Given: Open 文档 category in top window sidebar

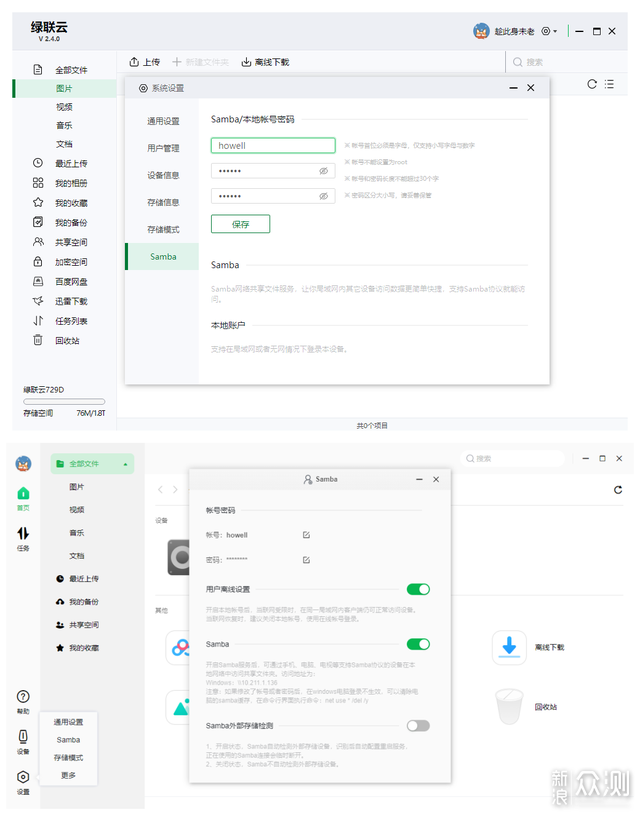Looking at the screenshot, I should coord(64,144).
